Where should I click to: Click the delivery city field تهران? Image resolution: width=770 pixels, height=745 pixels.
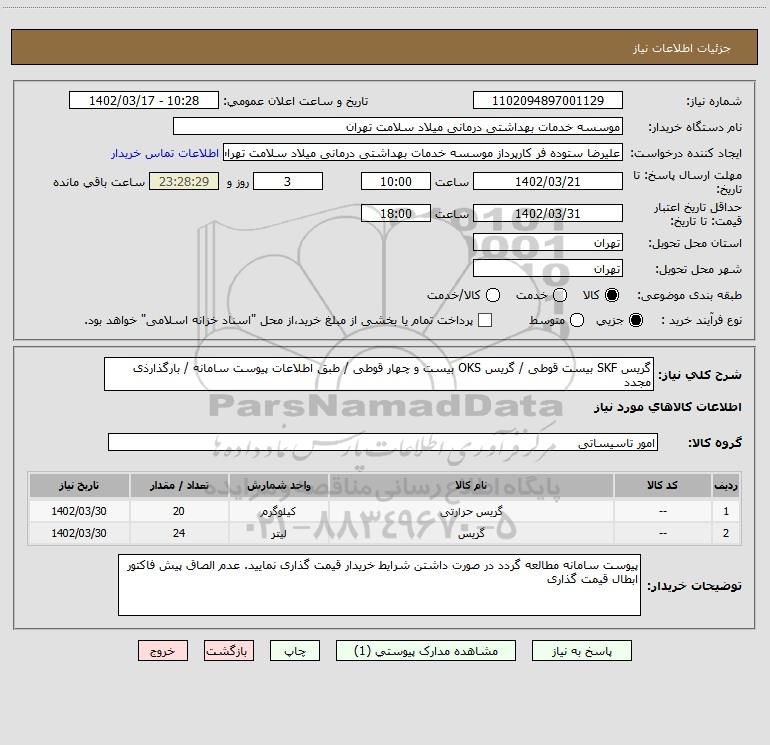coord(548,268)
